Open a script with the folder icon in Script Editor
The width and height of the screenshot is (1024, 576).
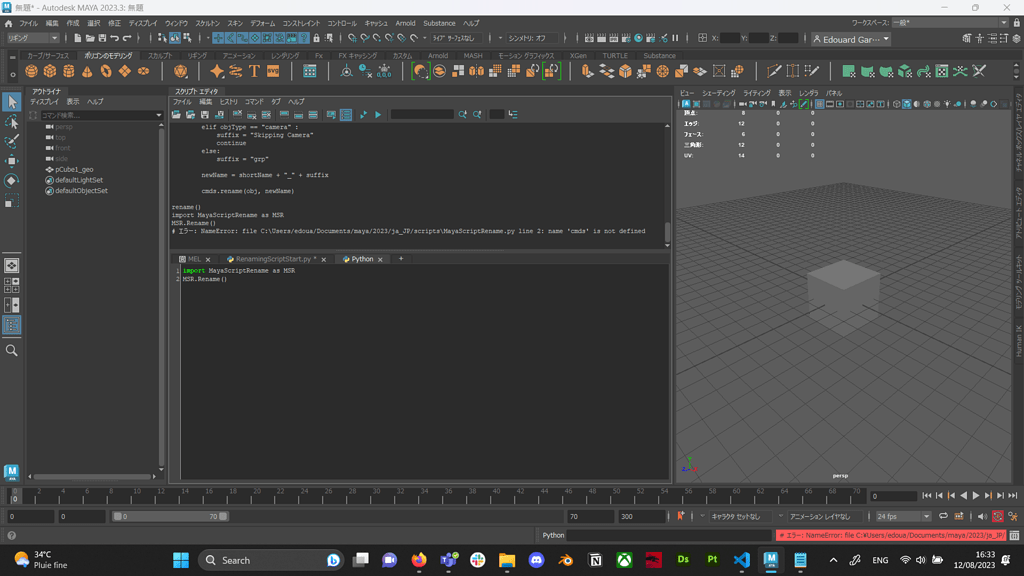(177, 114)
